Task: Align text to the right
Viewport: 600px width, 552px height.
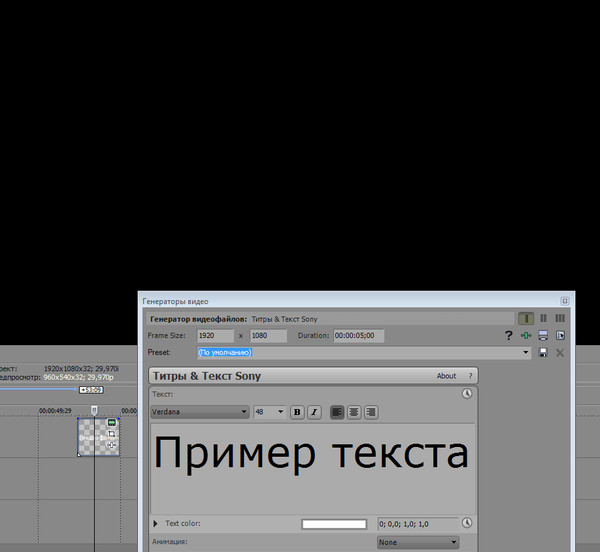Action: click(x=371, y=412)
